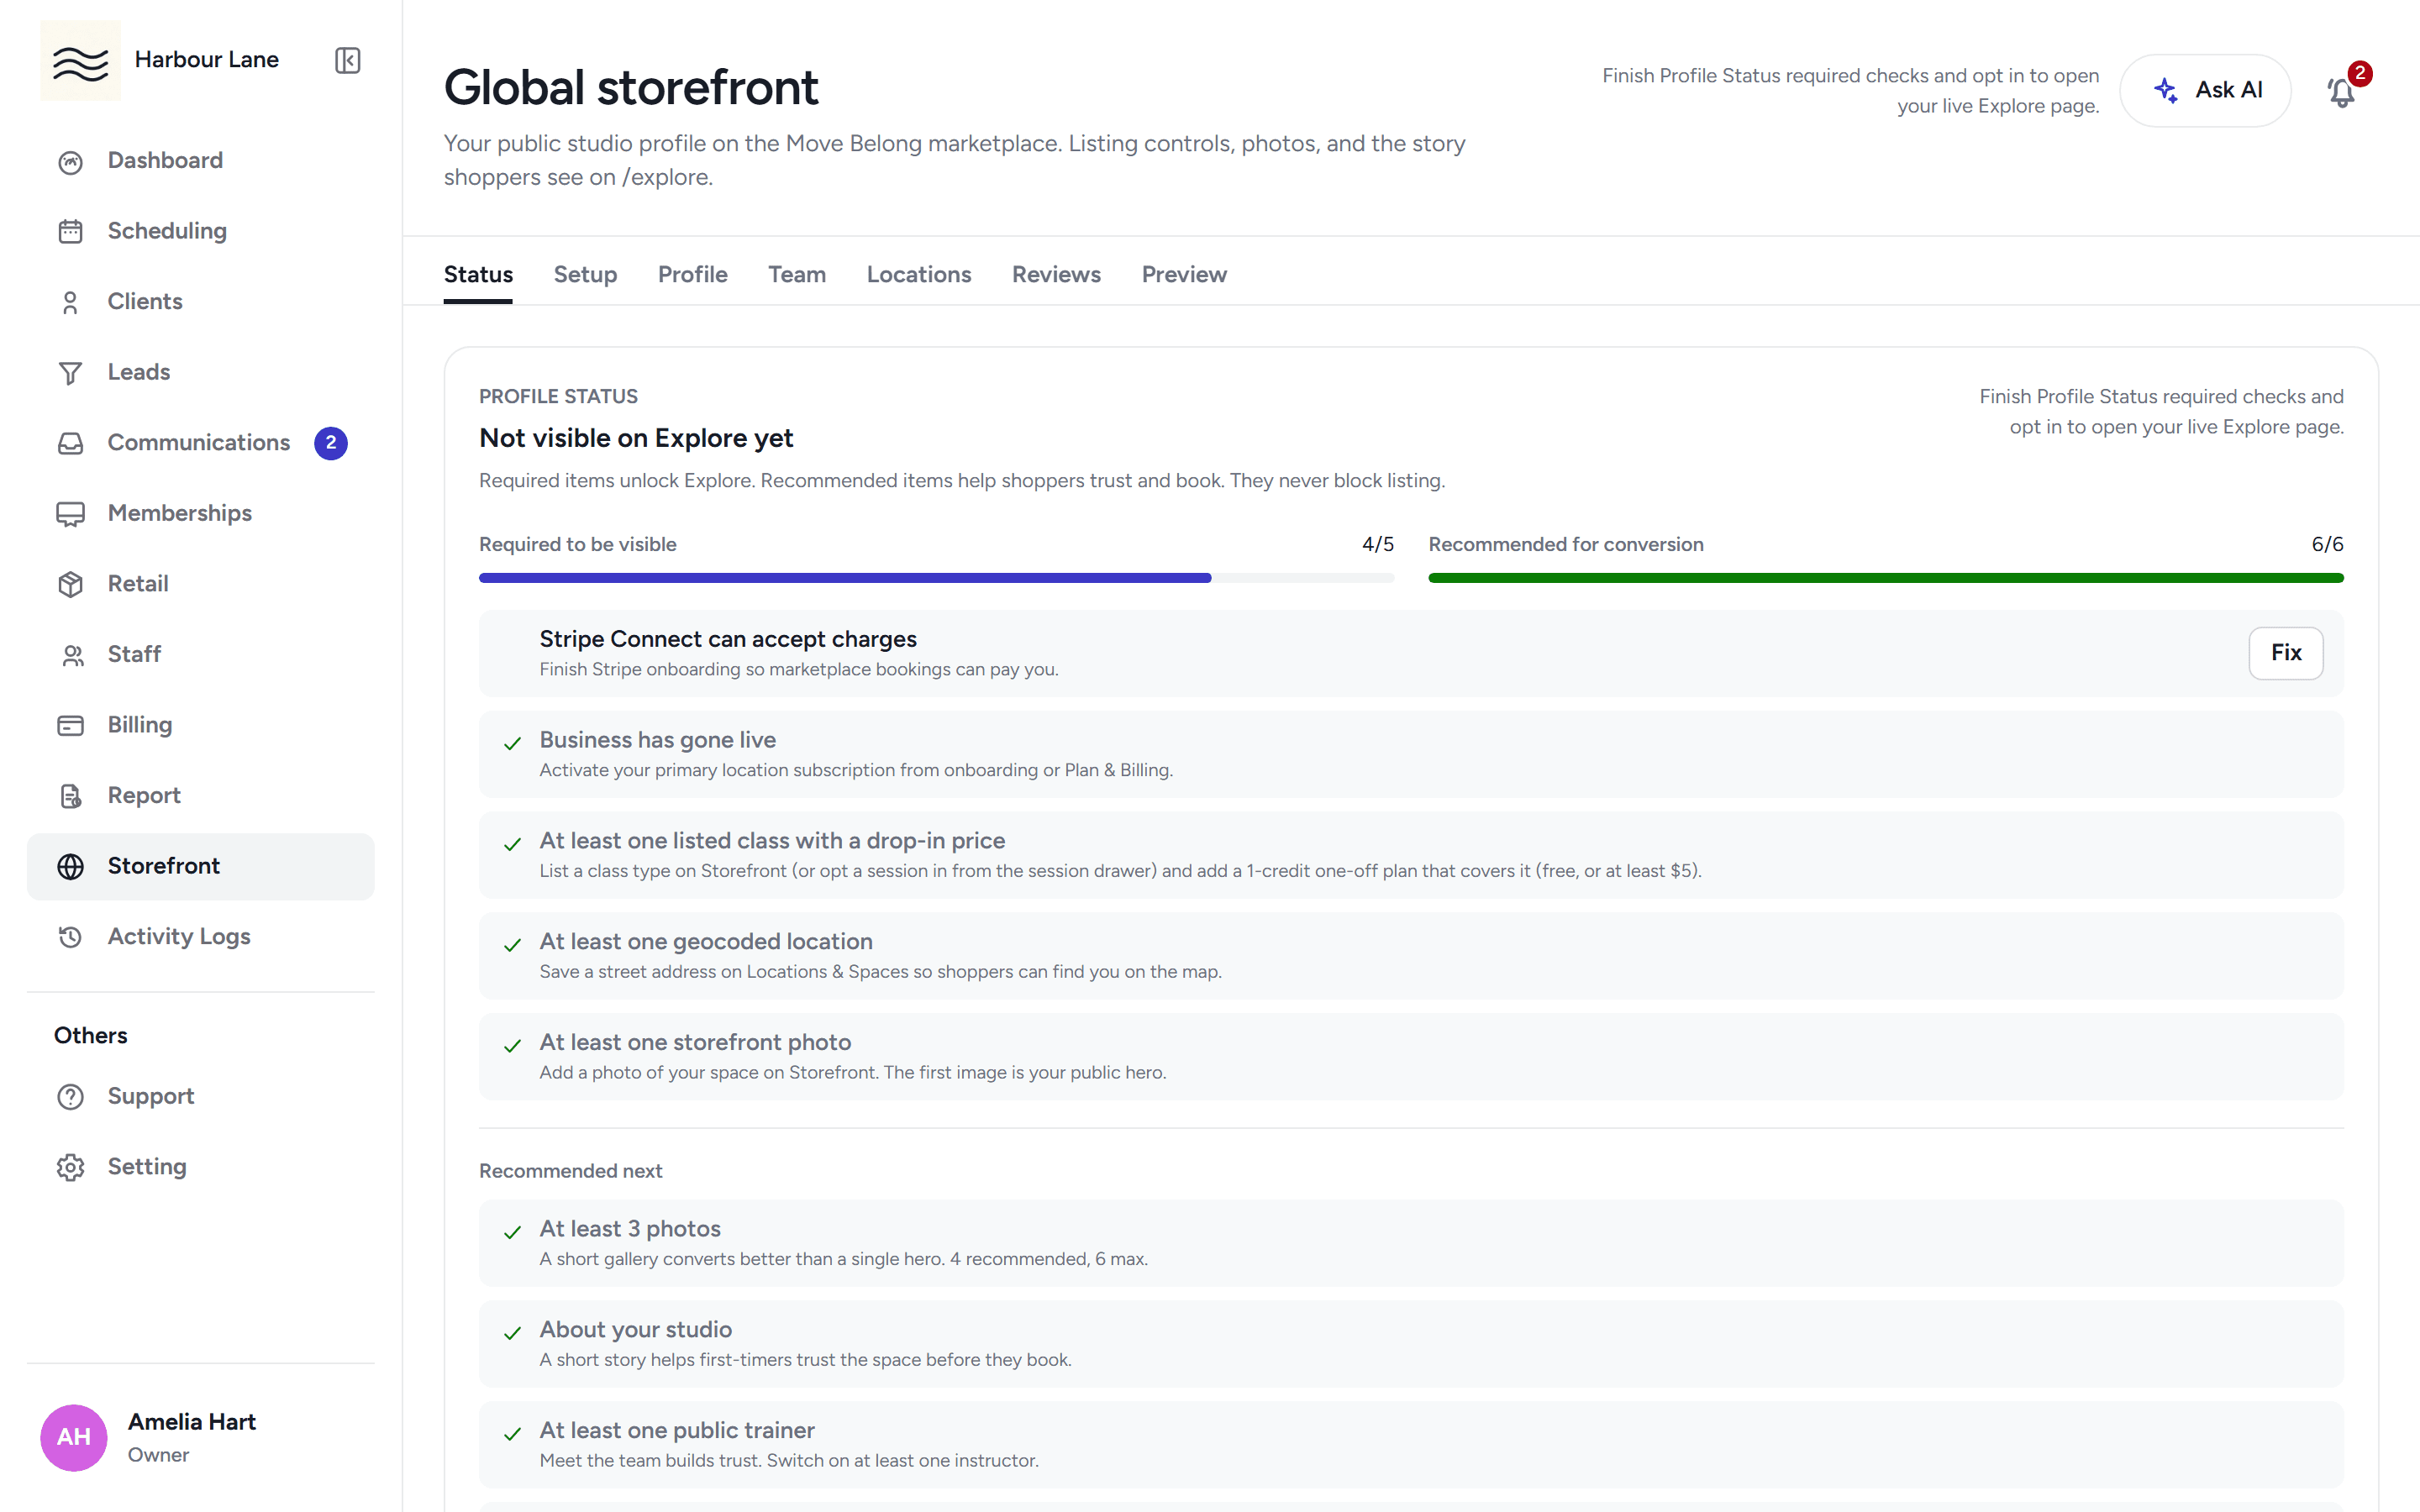Open notifications bell with 2 alerts

(x=2341, y=91)
